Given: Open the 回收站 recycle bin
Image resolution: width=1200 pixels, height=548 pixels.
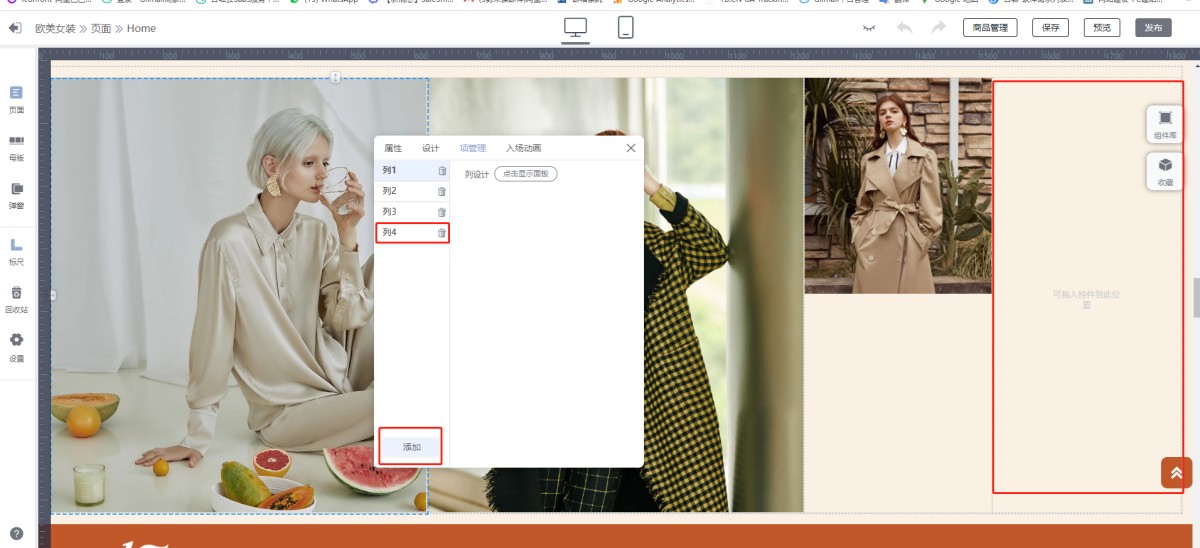Looking at the screenshot, I should pos(16,298).
